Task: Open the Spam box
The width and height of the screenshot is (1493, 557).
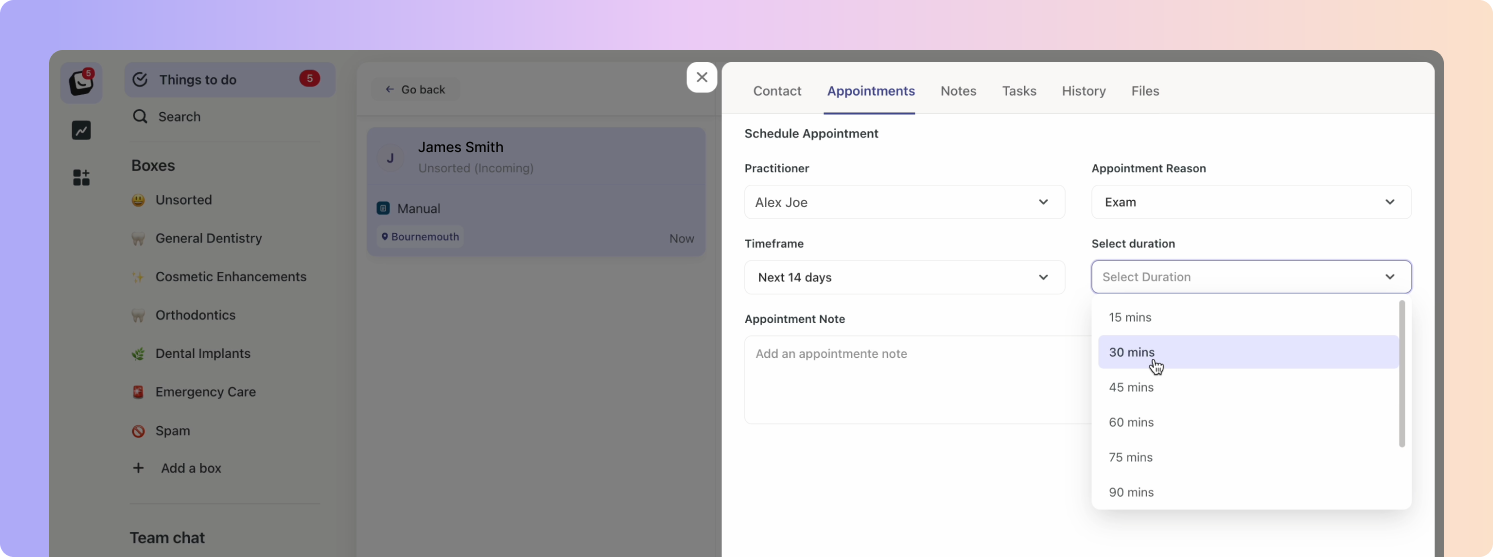Action: click(x=172, y=431)
